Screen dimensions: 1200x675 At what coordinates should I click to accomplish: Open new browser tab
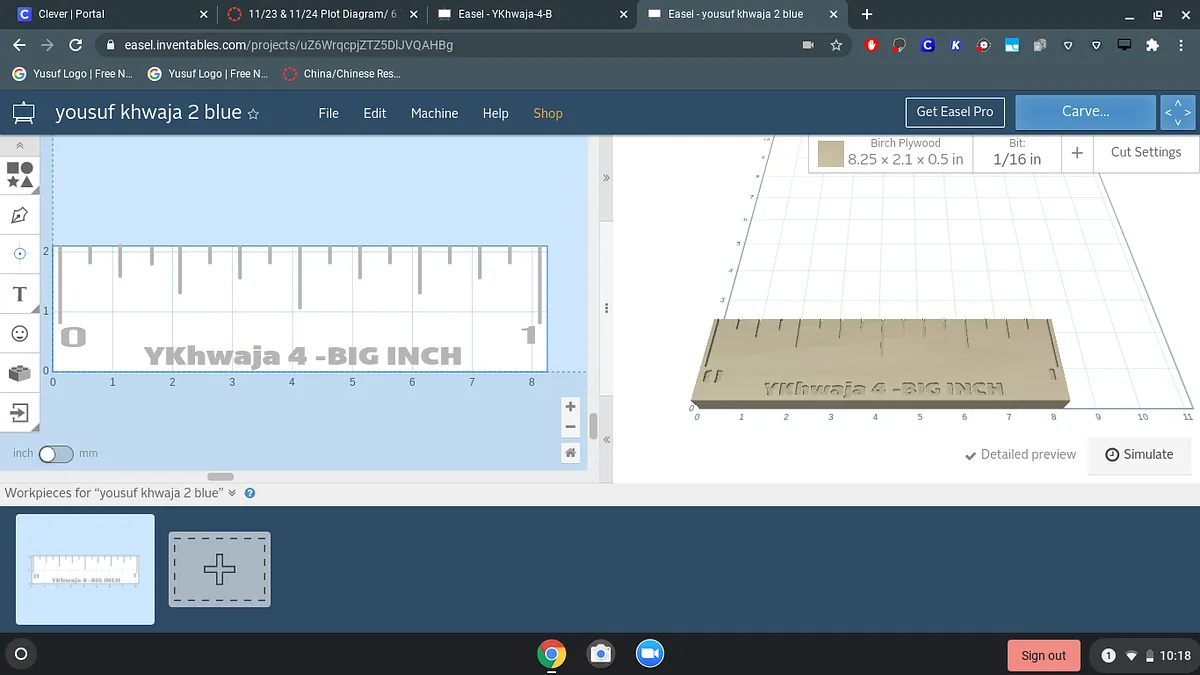click(867, 14)
